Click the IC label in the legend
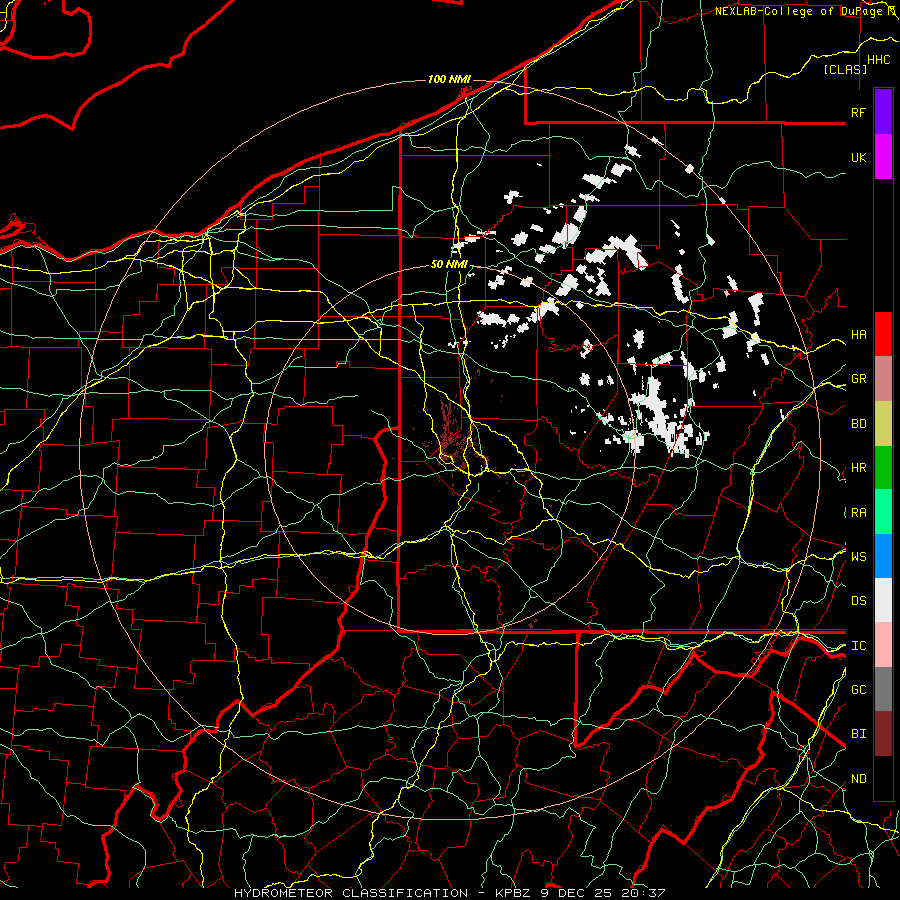The height and width of the screenshot is (900, 900). [x=858, y=646]
